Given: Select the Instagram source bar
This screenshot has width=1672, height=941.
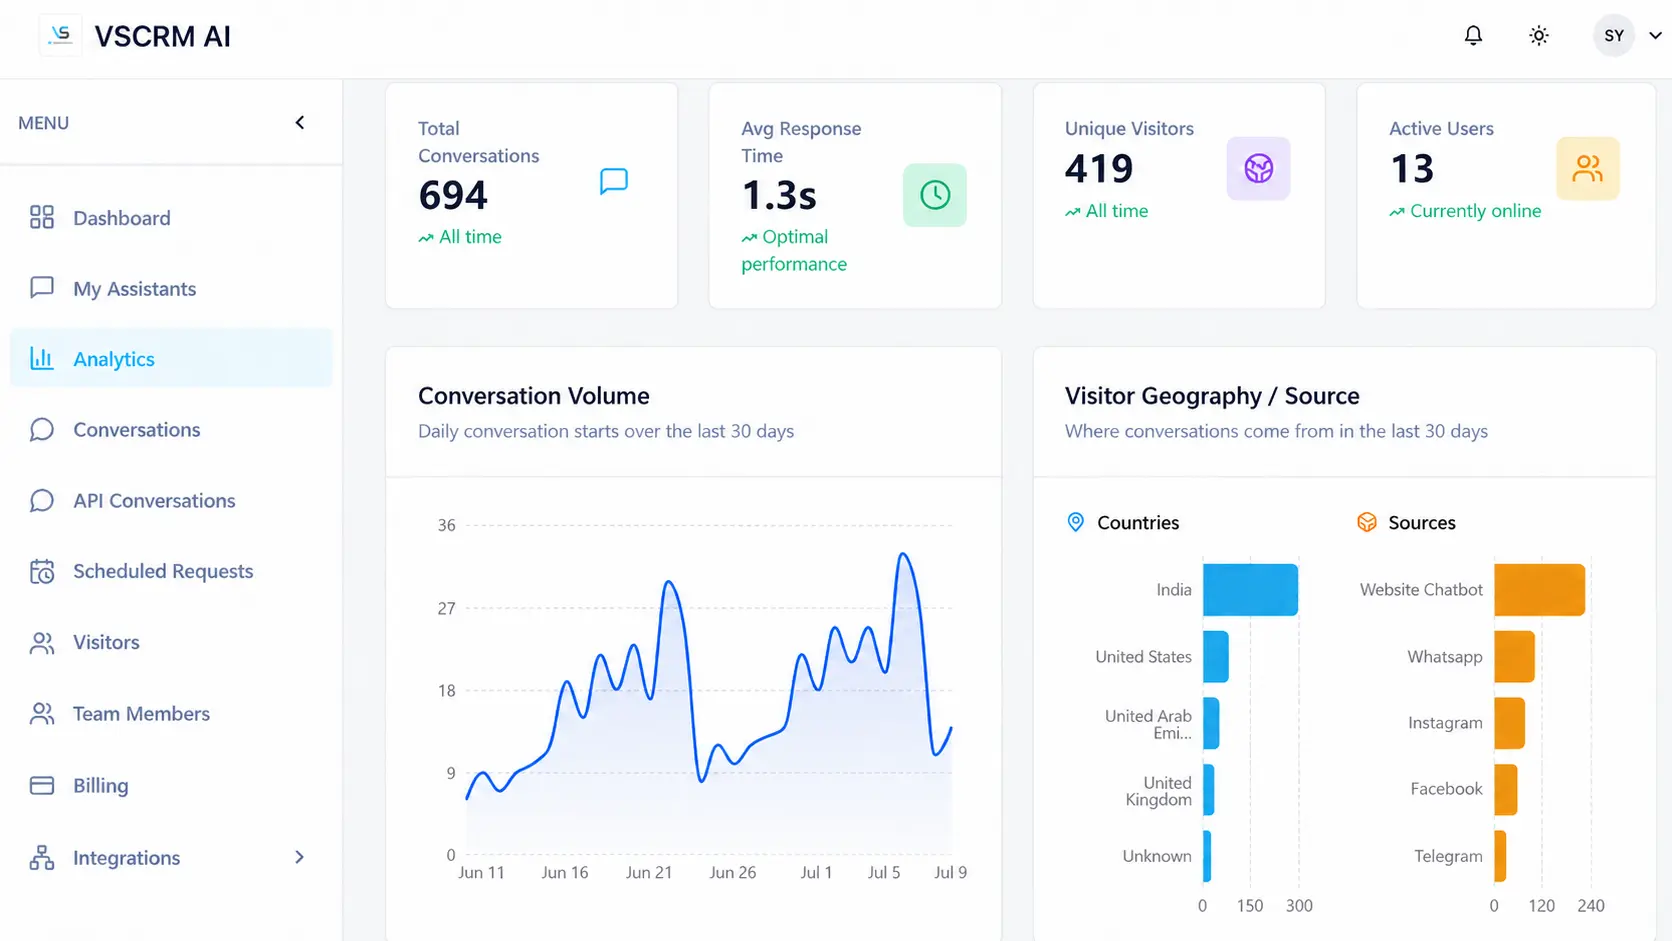Looking at the screenshot, I should (1510, 723).
